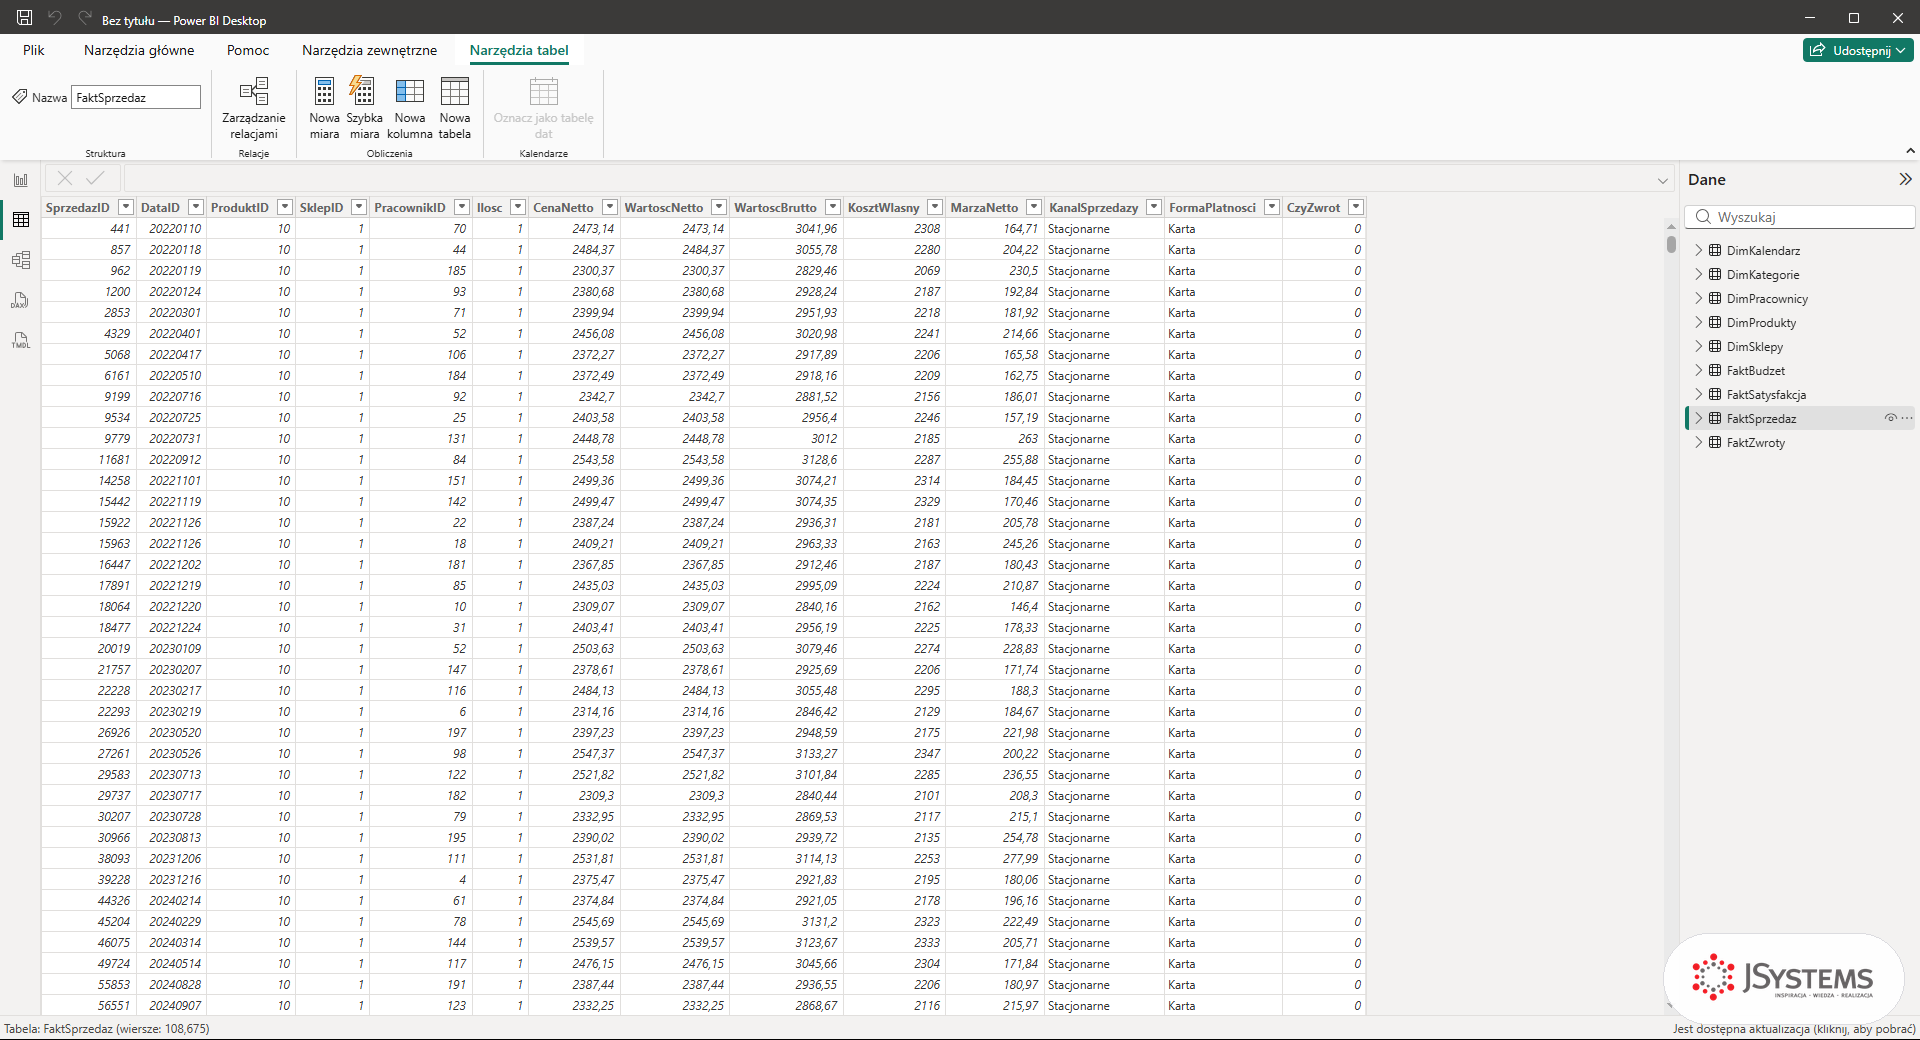The image size is (1920, 1040).
Task: Open TMDL view sidebar icon
Action: tap(21, 340)
